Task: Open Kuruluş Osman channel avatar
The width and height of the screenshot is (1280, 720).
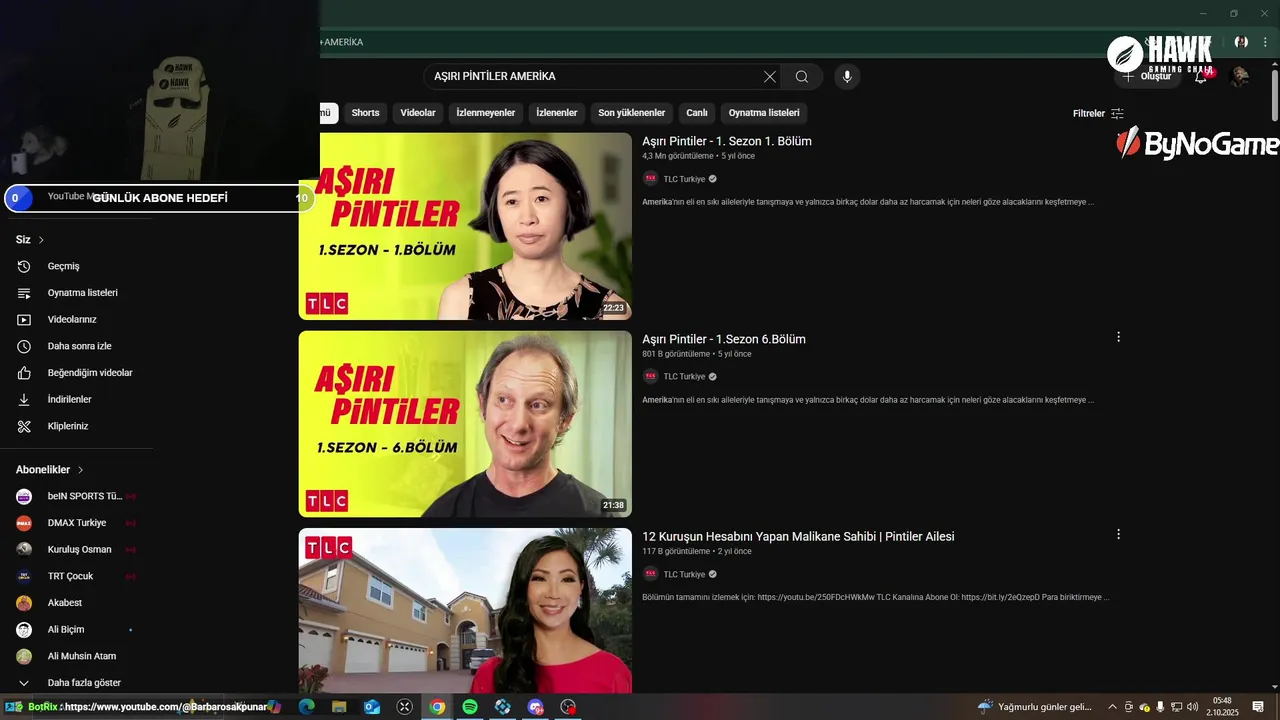Action: (x=24, y=549)
